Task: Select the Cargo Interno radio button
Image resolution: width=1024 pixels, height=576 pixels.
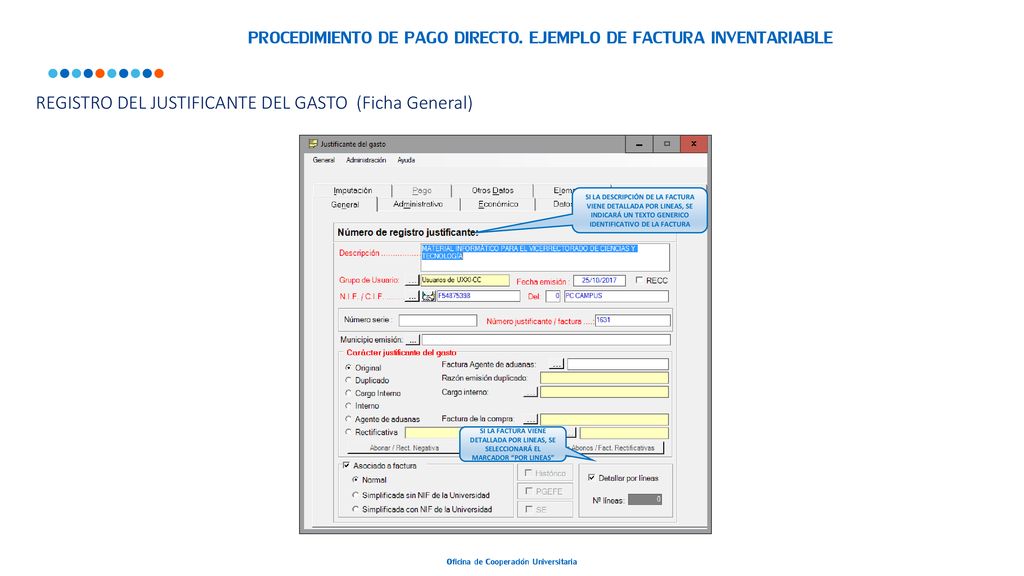Action: 348,393
